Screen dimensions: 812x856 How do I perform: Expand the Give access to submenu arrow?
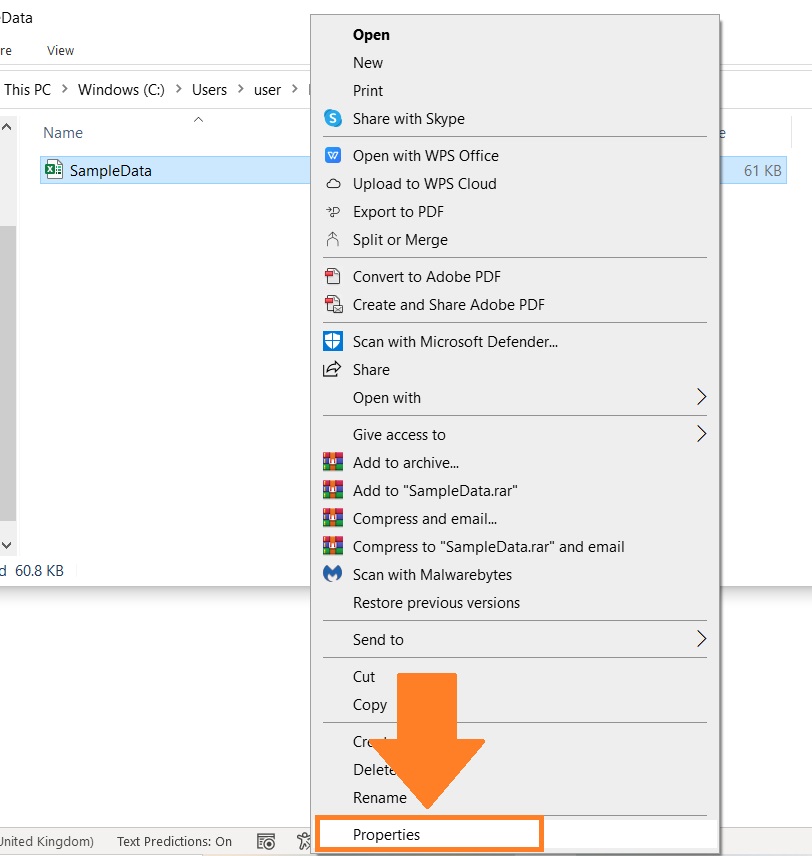pyautogui.click(x=702, y=434)
